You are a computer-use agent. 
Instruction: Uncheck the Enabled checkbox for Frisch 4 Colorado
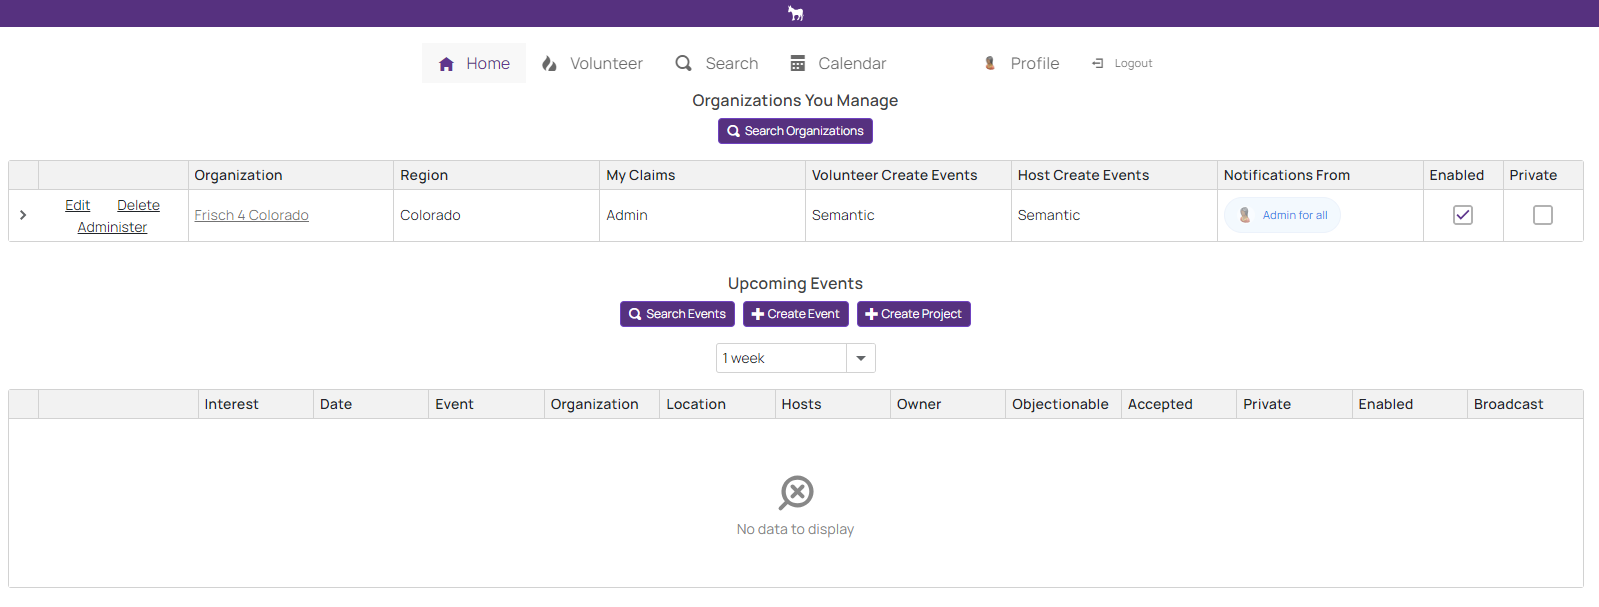pos(1462,215)
